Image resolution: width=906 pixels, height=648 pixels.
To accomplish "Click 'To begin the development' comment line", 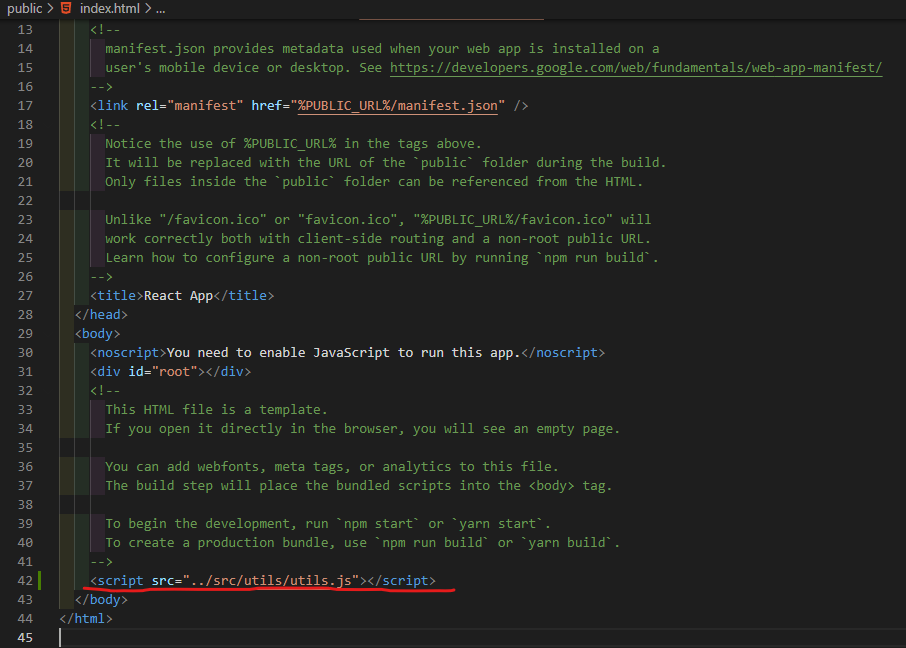I will click(x=328, y=524).
